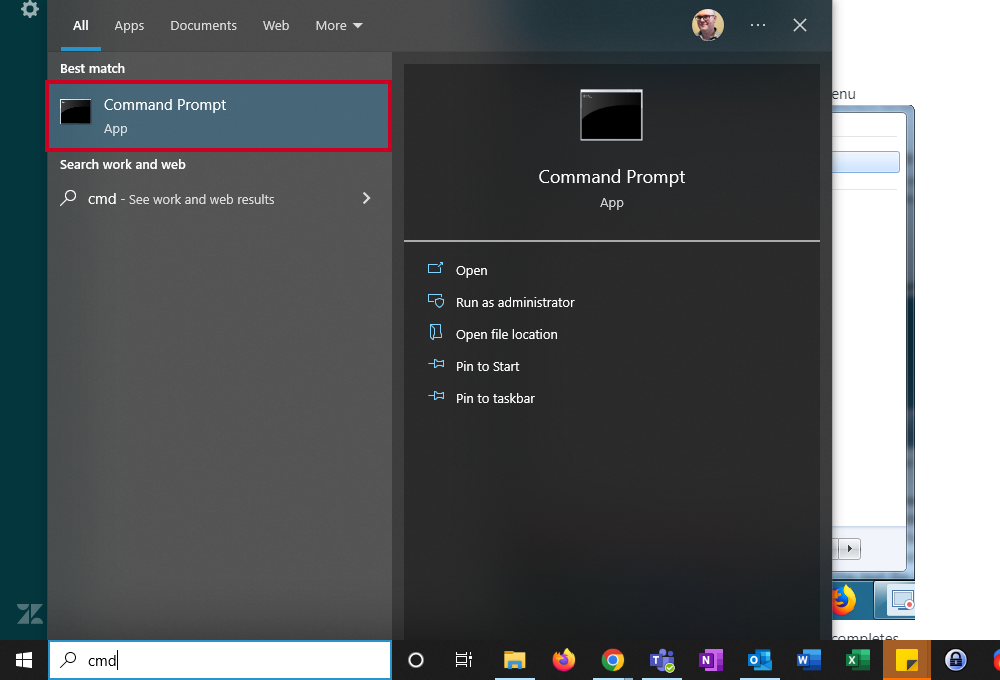Image resolution: width=1000 pixels, height=680 pixels.
Task: Open Task View on taskbar
Action: tap(464, 660)
